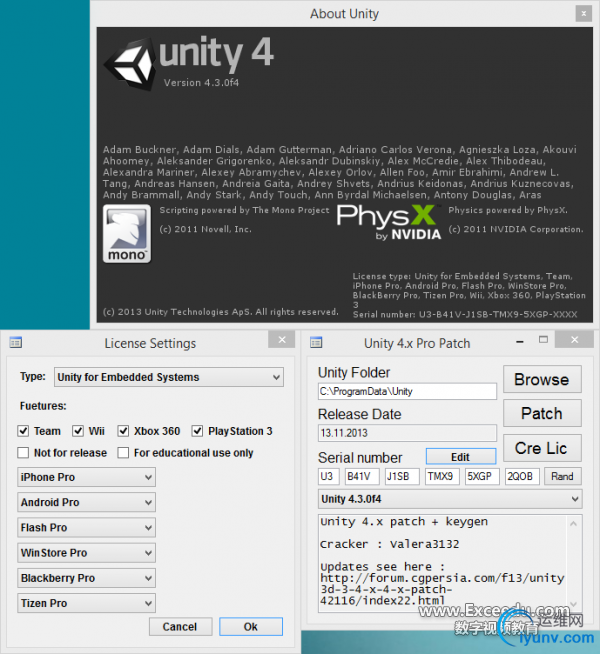
Task: Click the Serial number text in About Unity
Action: point(465,314)
